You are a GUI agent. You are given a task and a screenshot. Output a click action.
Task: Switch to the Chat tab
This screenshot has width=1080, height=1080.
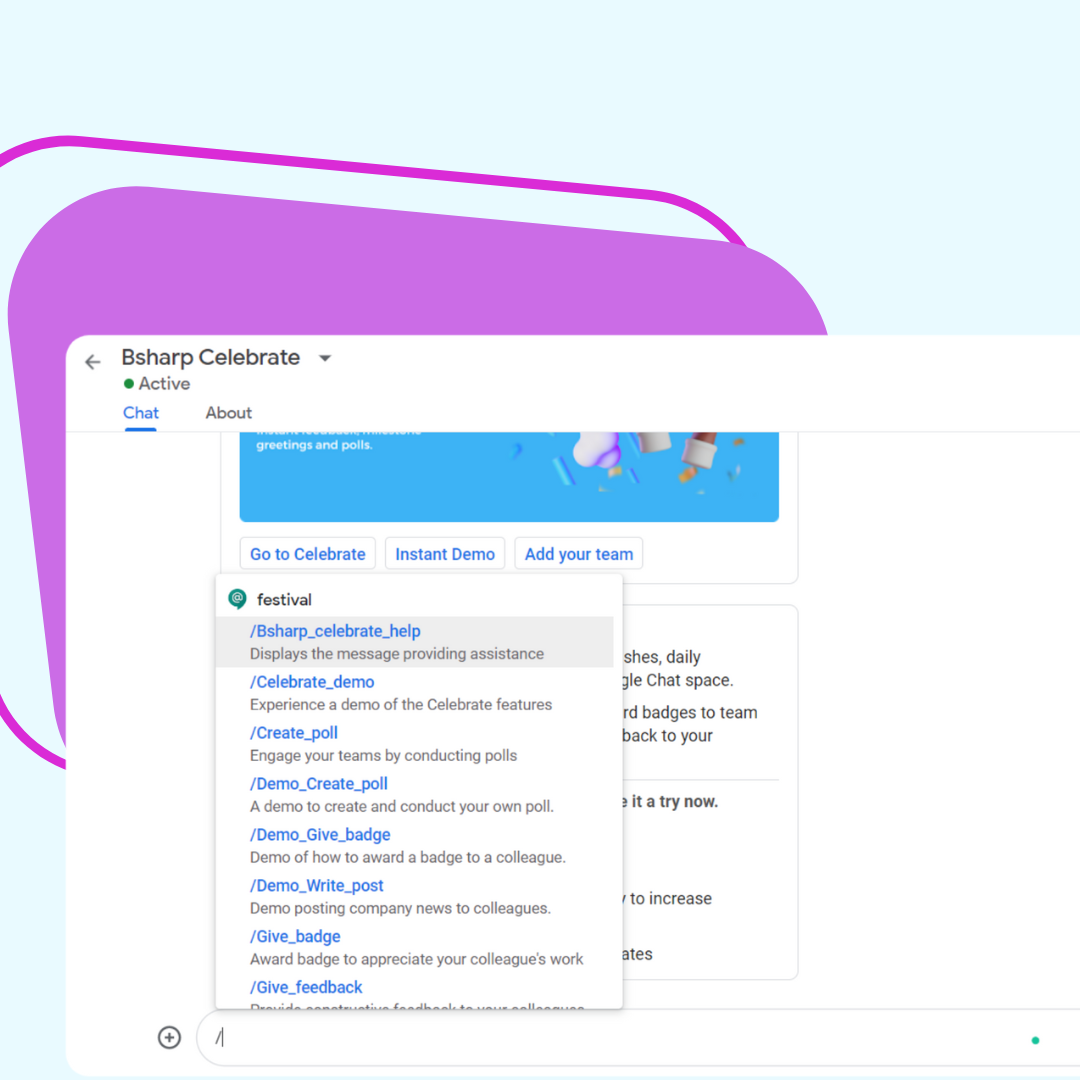pos(141,413)
